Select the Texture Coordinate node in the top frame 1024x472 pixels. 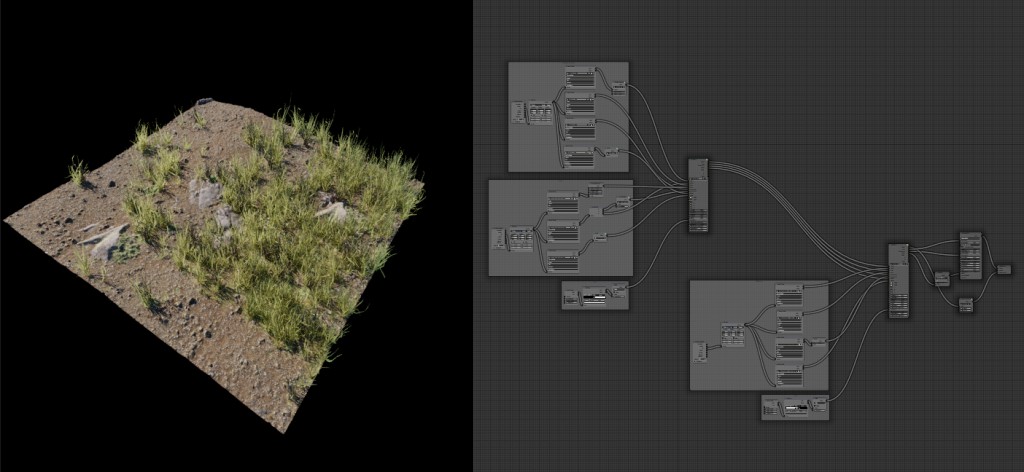519,112
